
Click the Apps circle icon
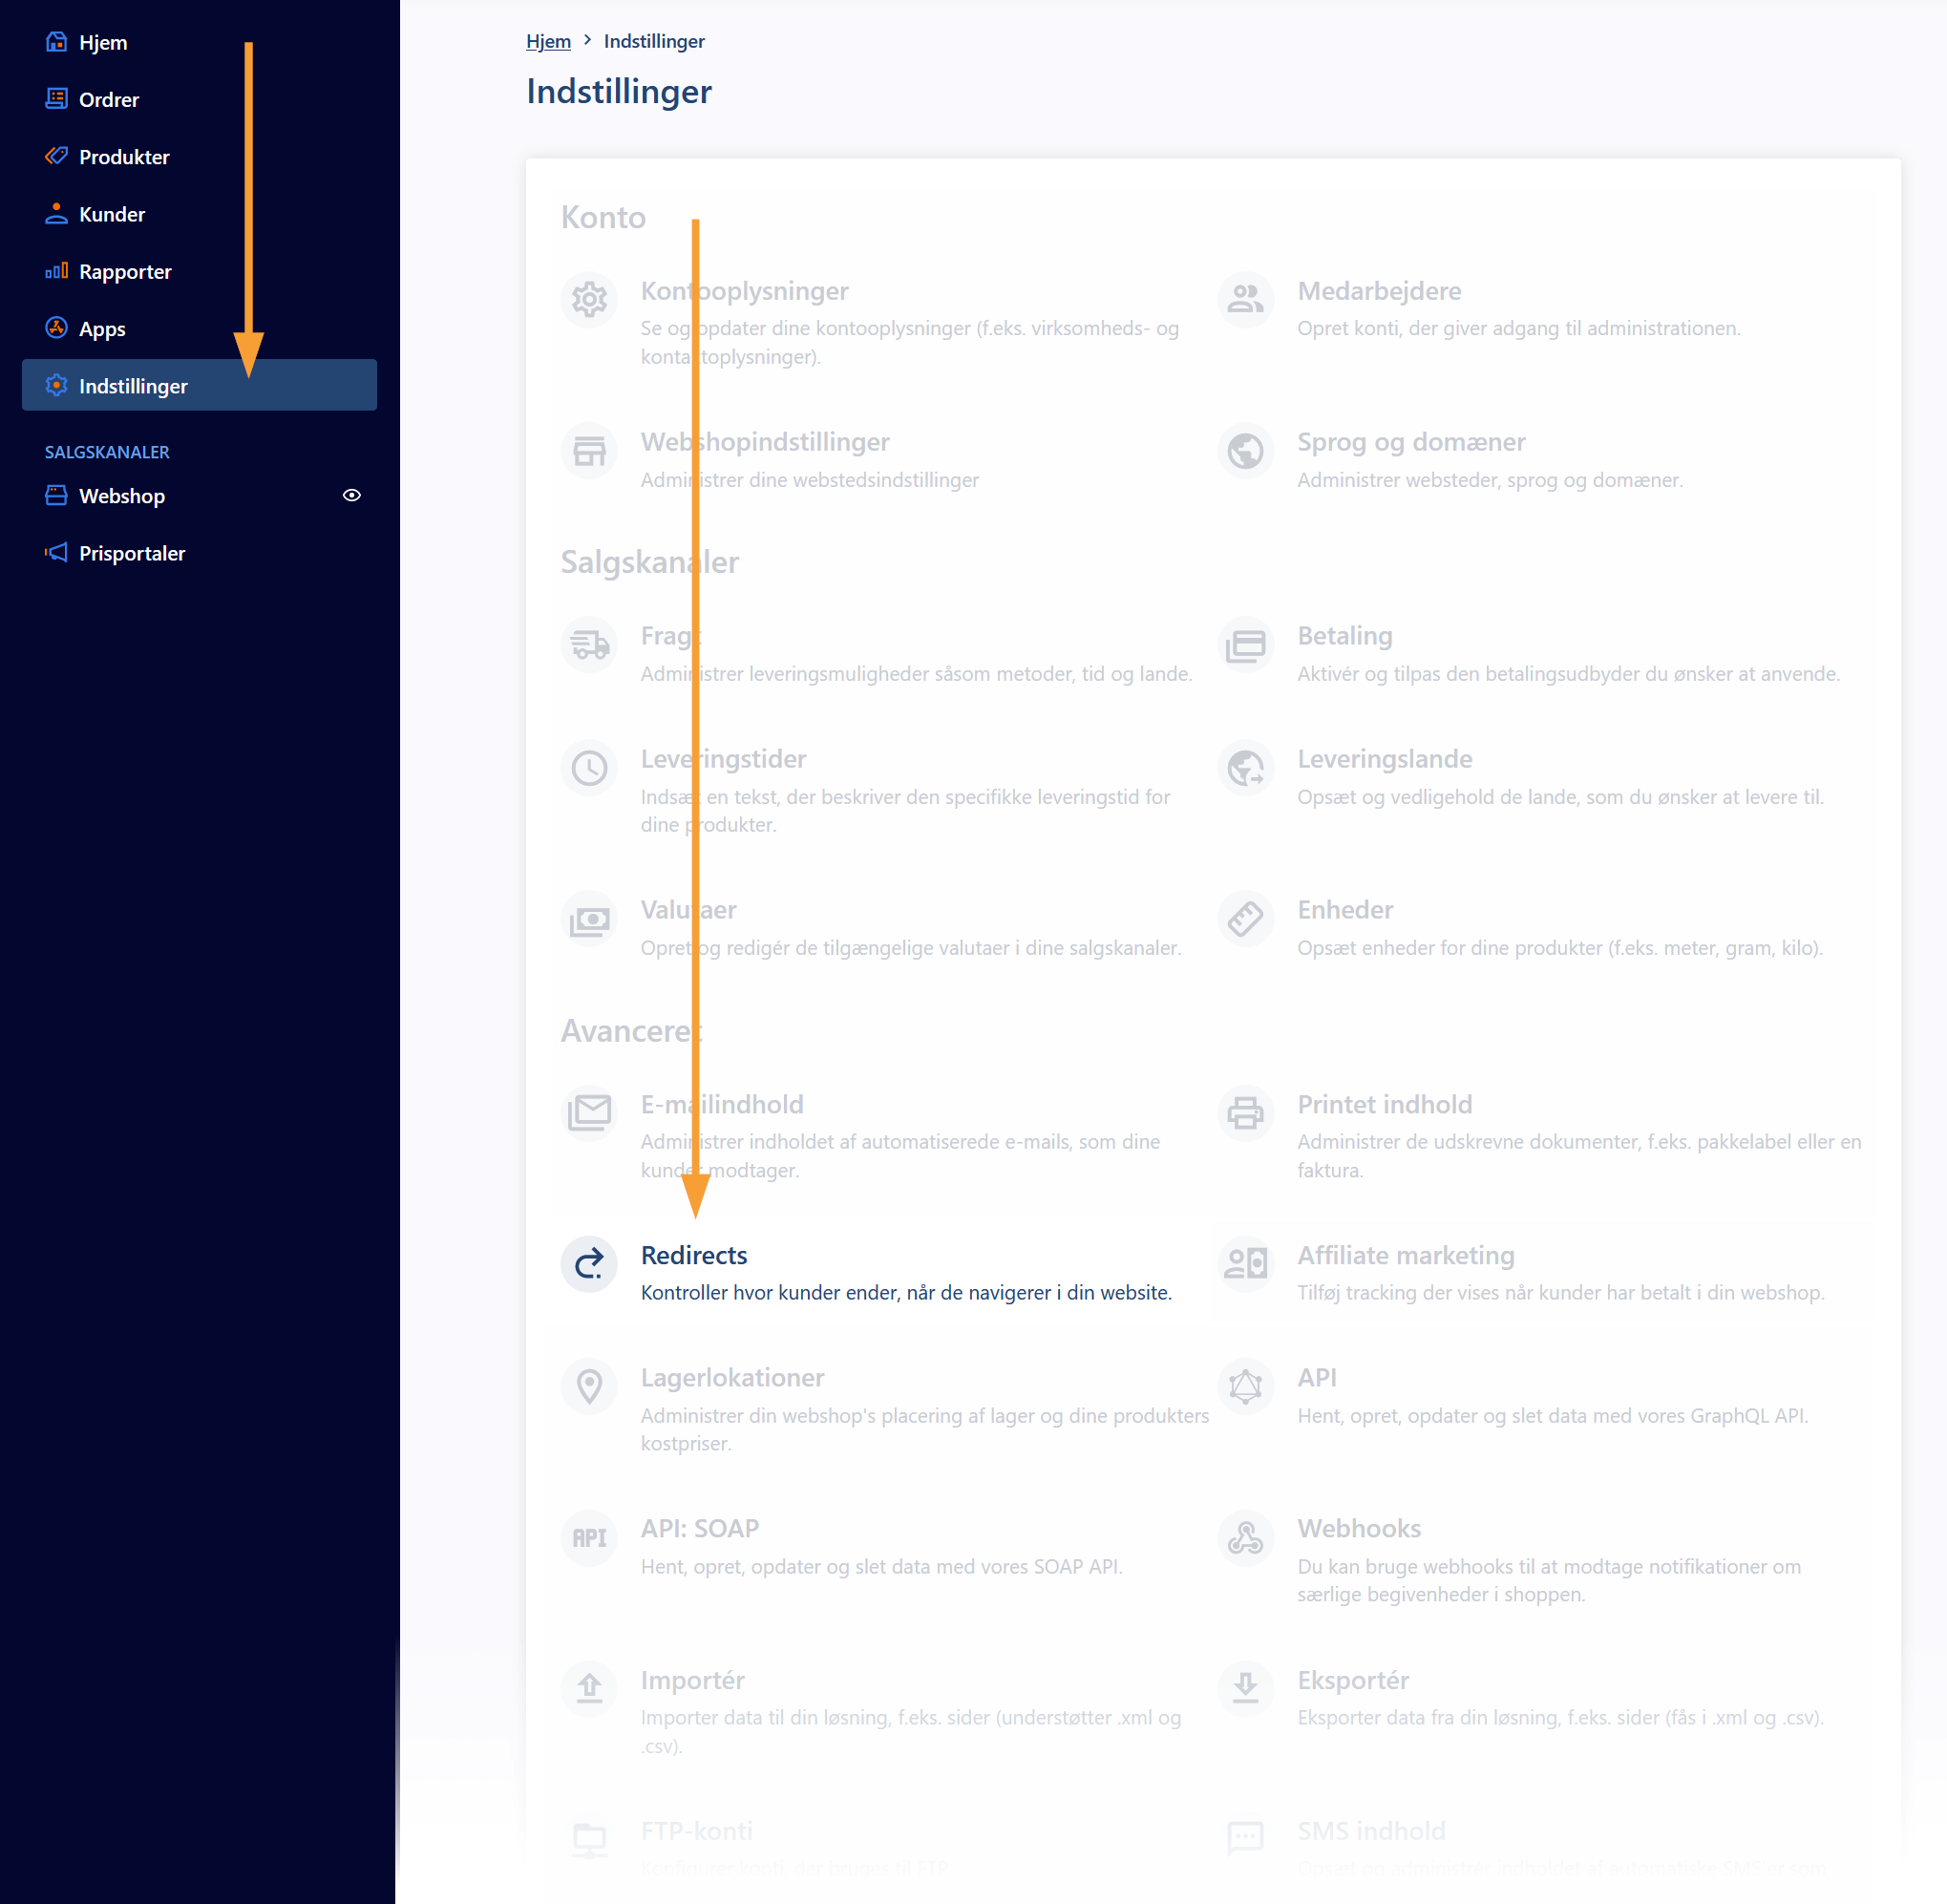[57, 327]
